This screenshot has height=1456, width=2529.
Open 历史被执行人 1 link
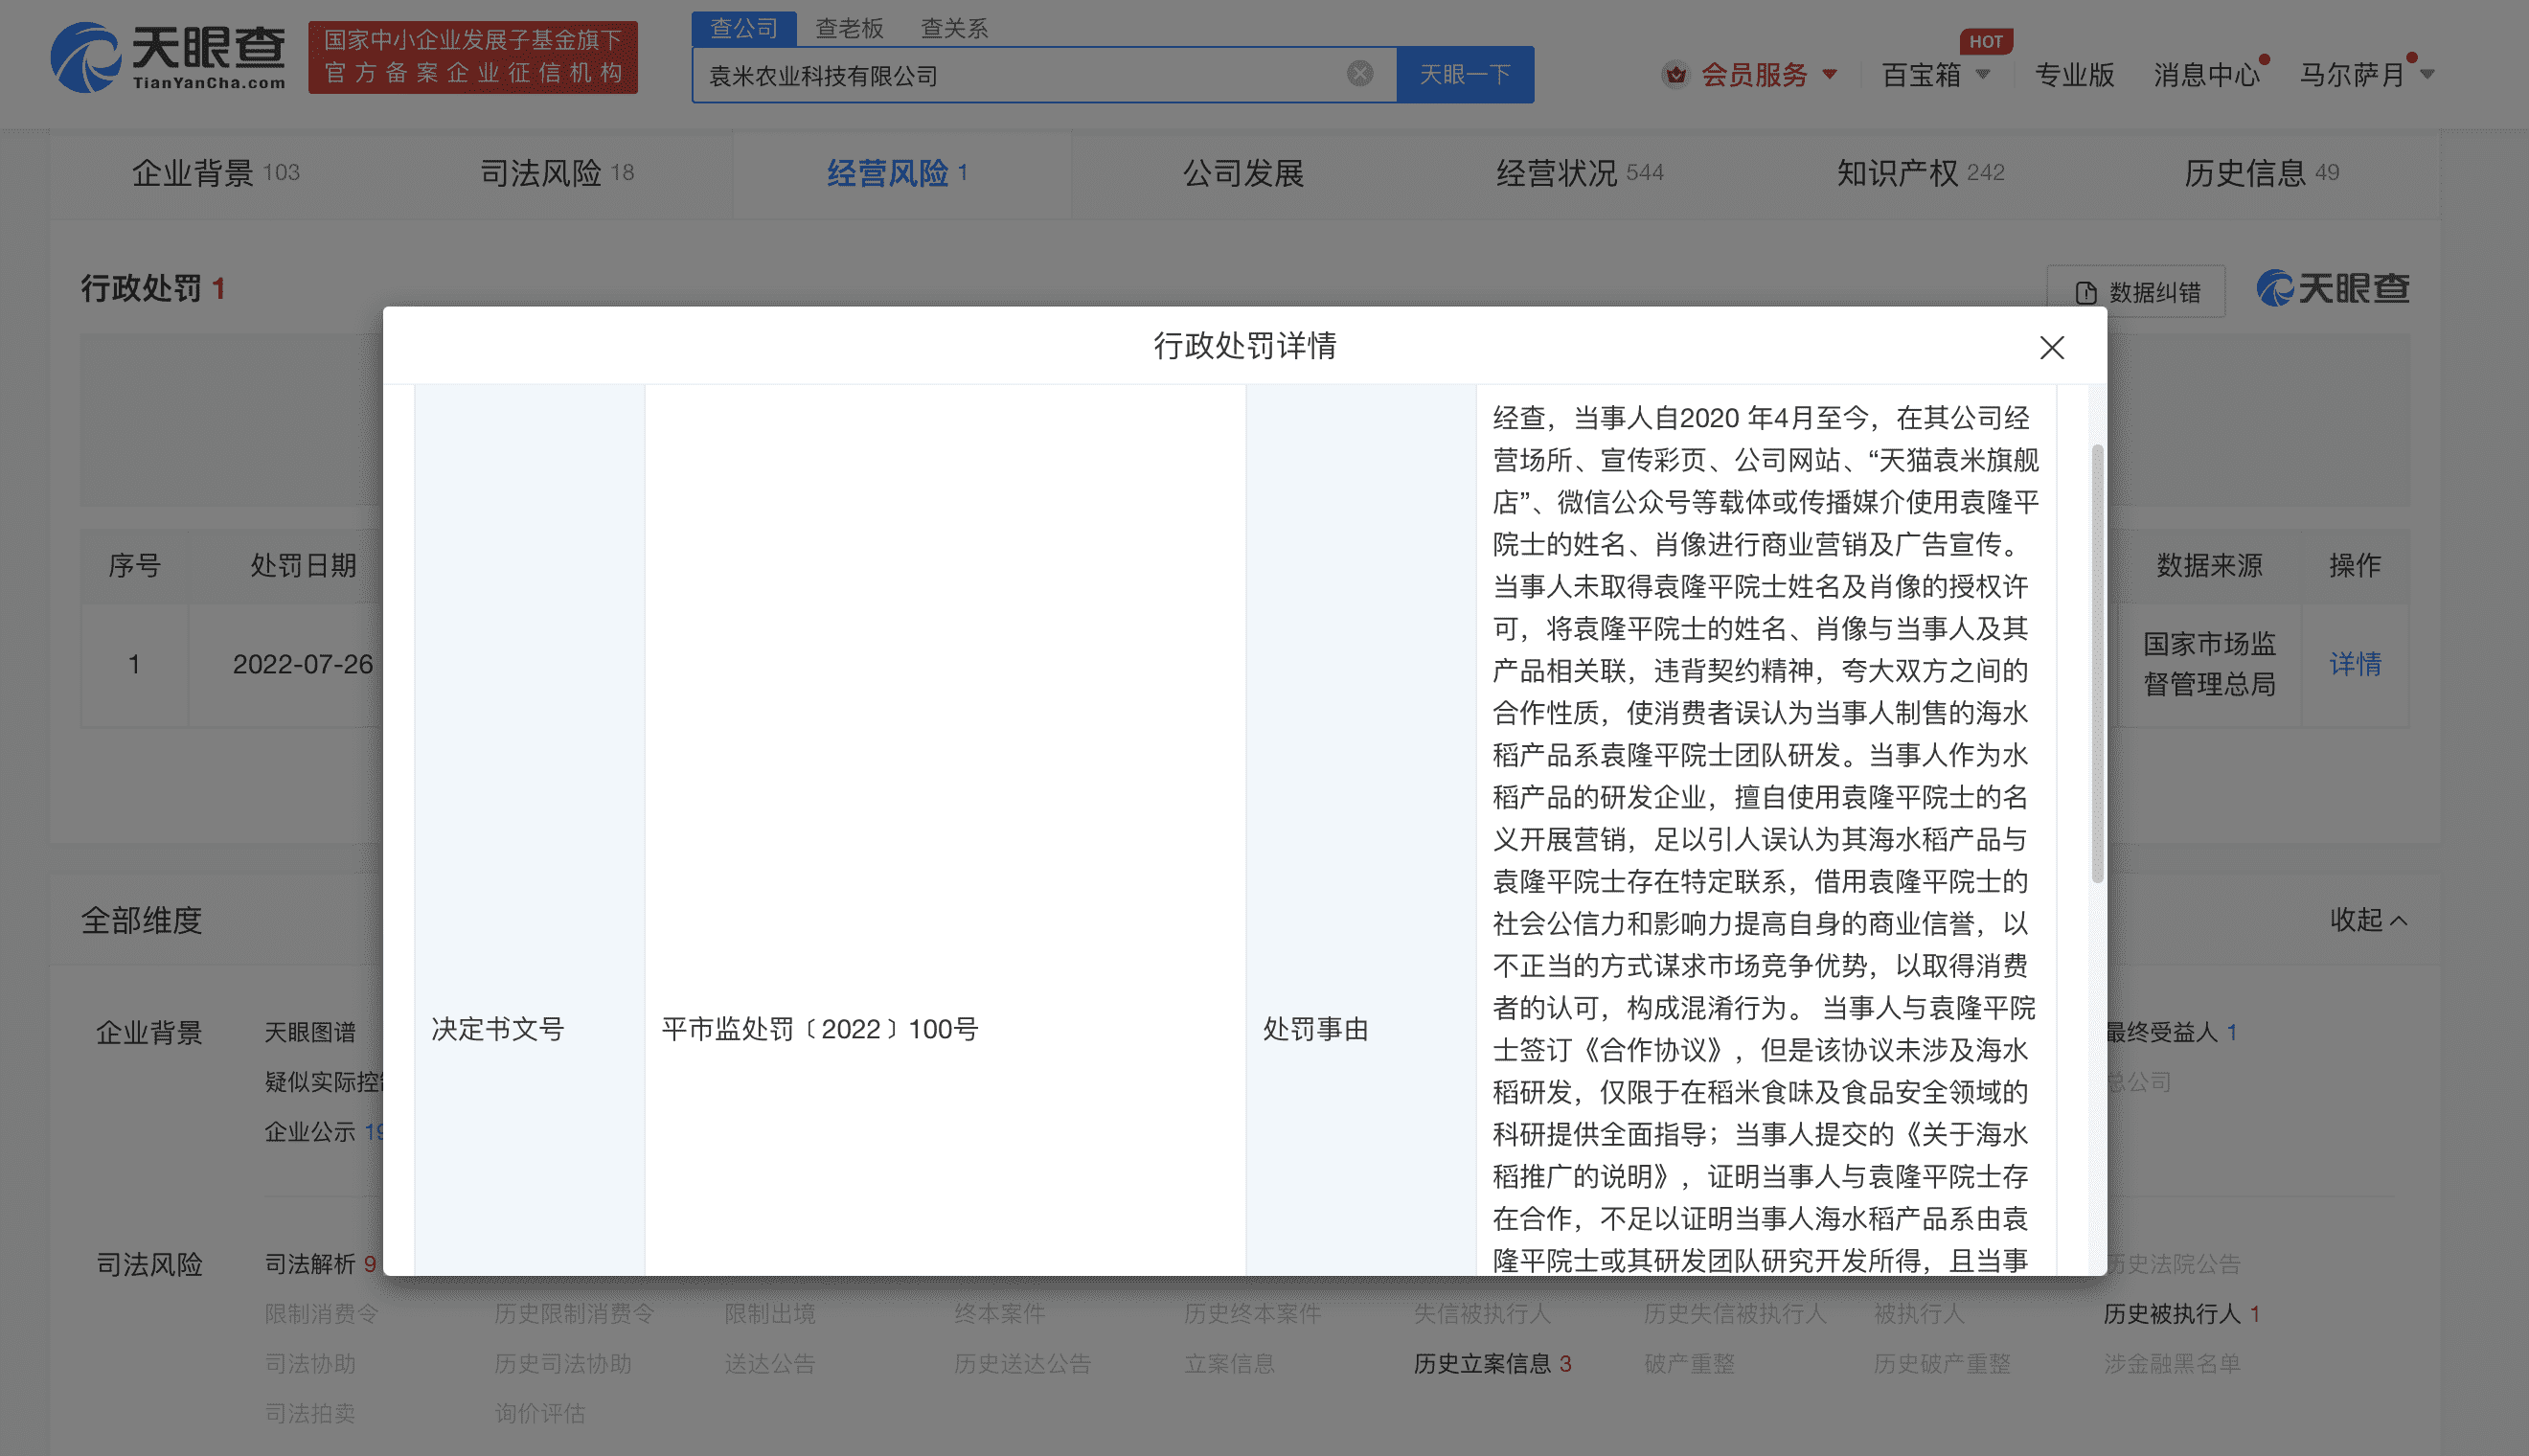tap(2181, 1313)
